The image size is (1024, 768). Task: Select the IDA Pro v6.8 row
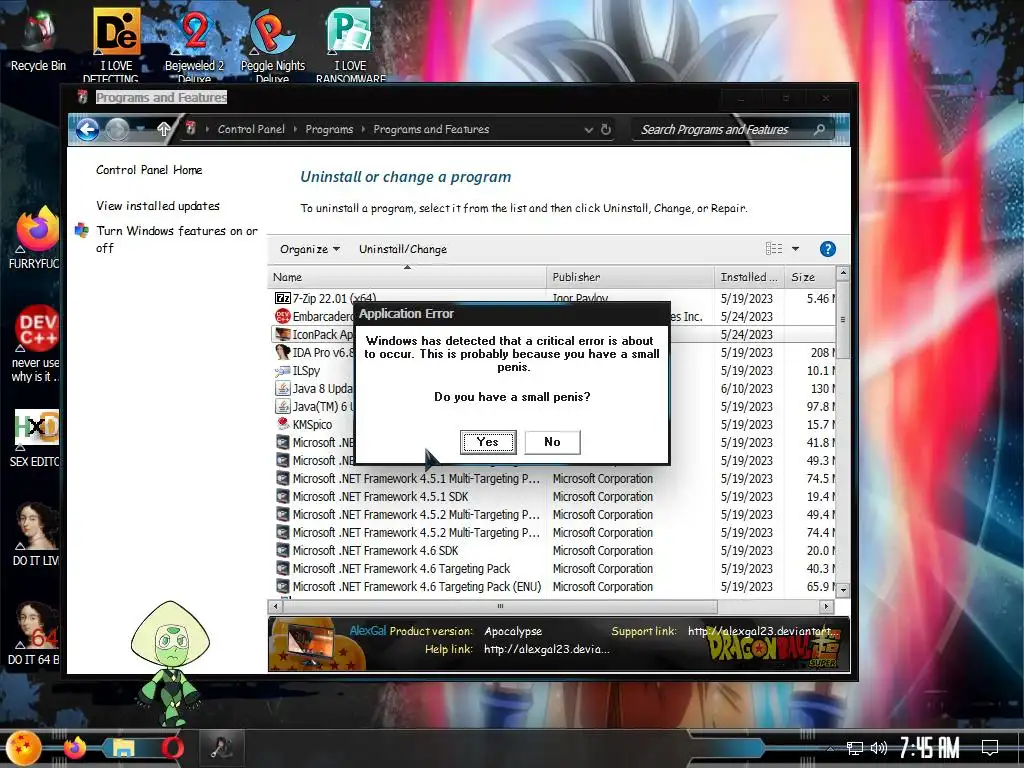552,353
